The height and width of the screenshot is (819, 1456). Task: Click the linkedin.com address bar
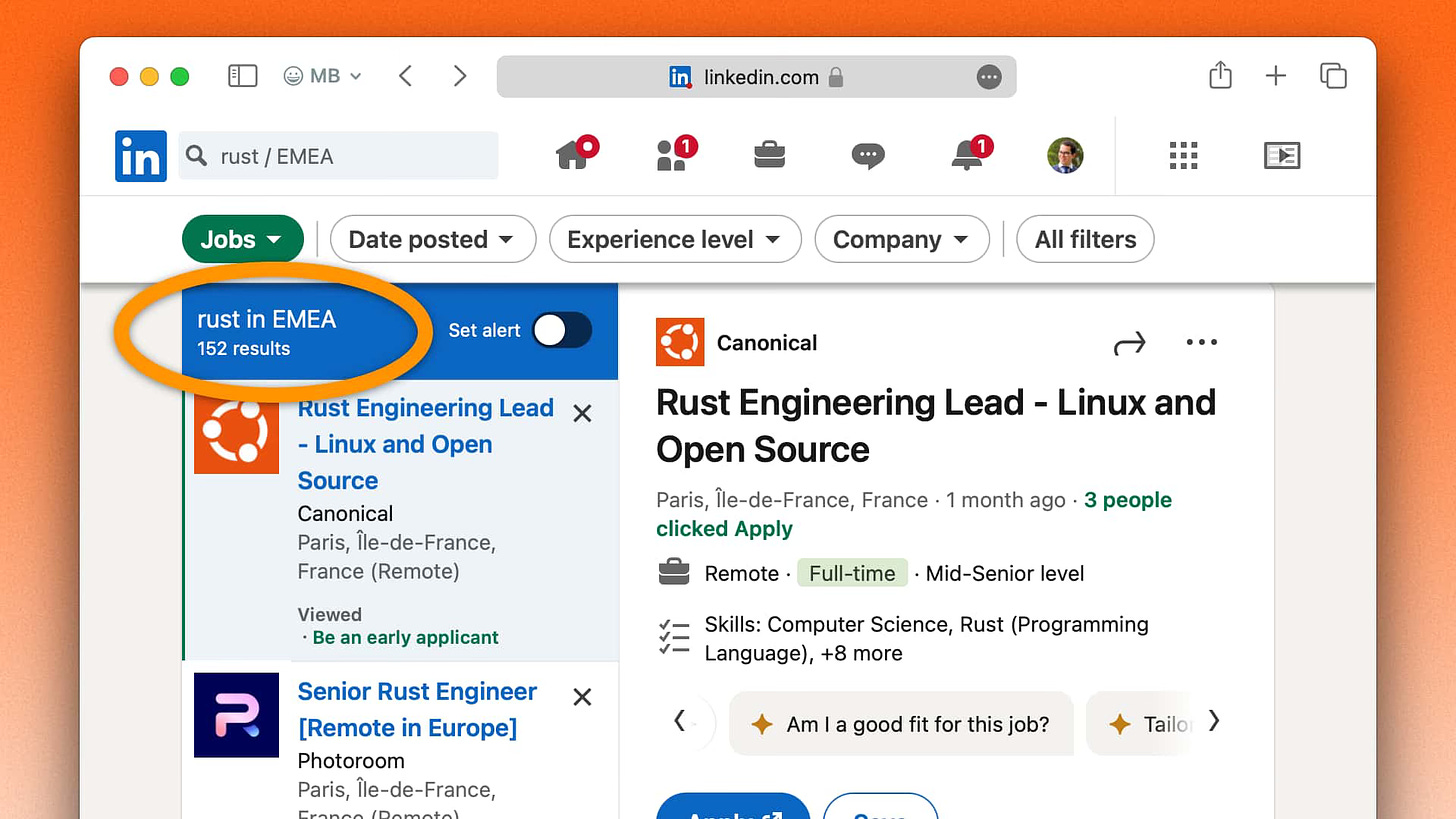point(756,77)
